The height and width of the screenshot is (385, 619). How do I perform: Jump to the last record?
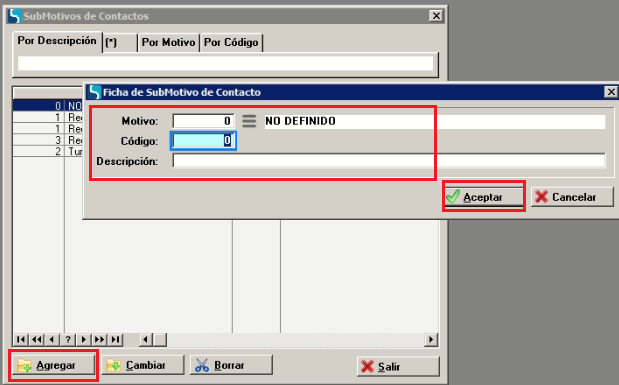coord(115,340)
